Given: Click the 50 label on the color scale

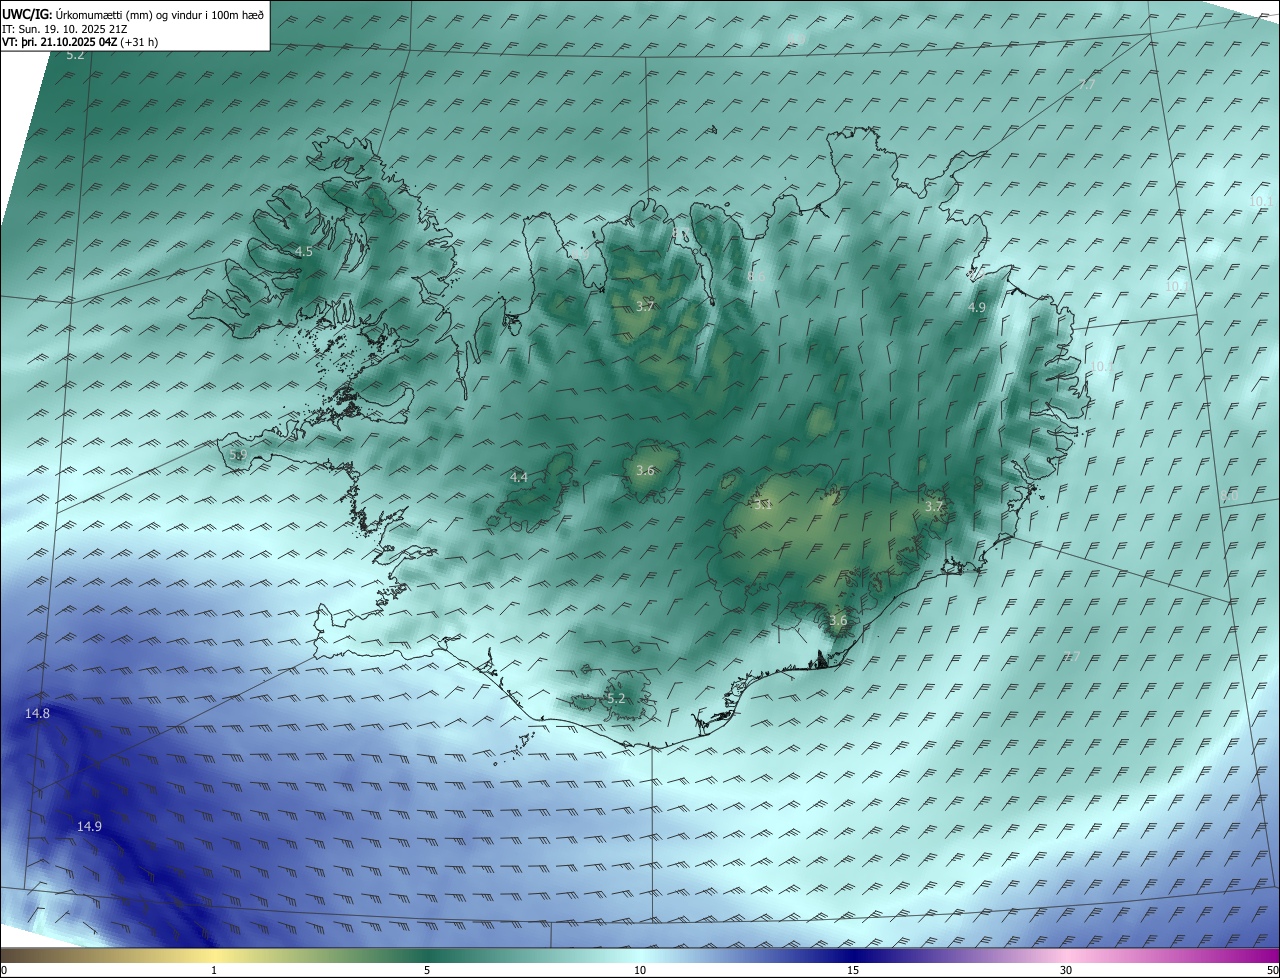Looking at the screenshot, I should pos(1272,970).
